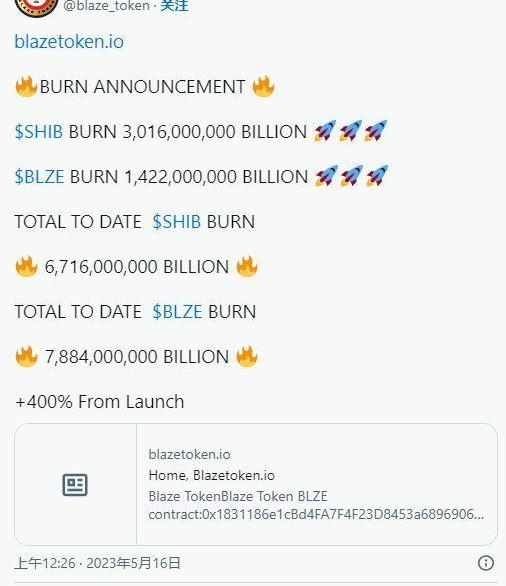Image resolution: width=506 pixels, height=586 pixels.
Task: Click the blazetoken.io domain in link card
Action: pyautogui.click(x=189, y=454)
